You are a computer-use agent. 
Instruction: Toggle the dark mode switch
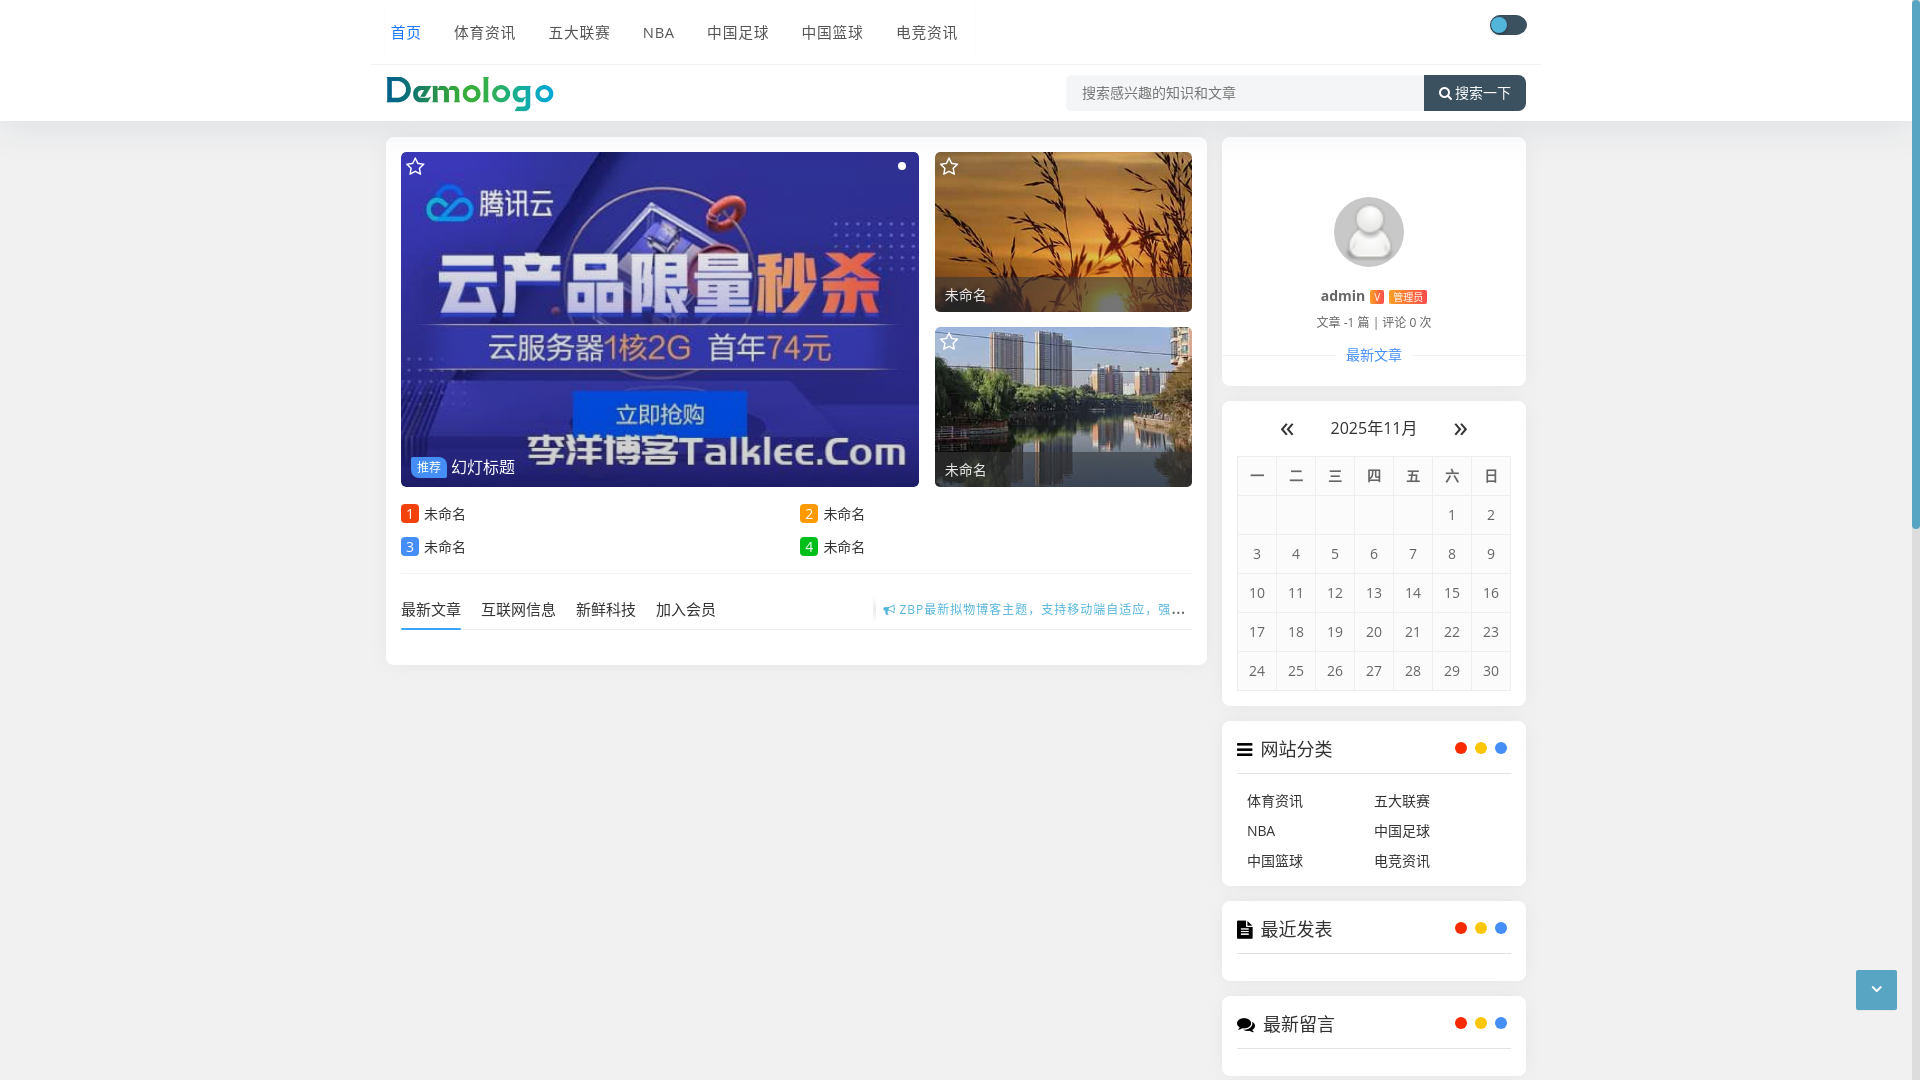coord(1507,25)
